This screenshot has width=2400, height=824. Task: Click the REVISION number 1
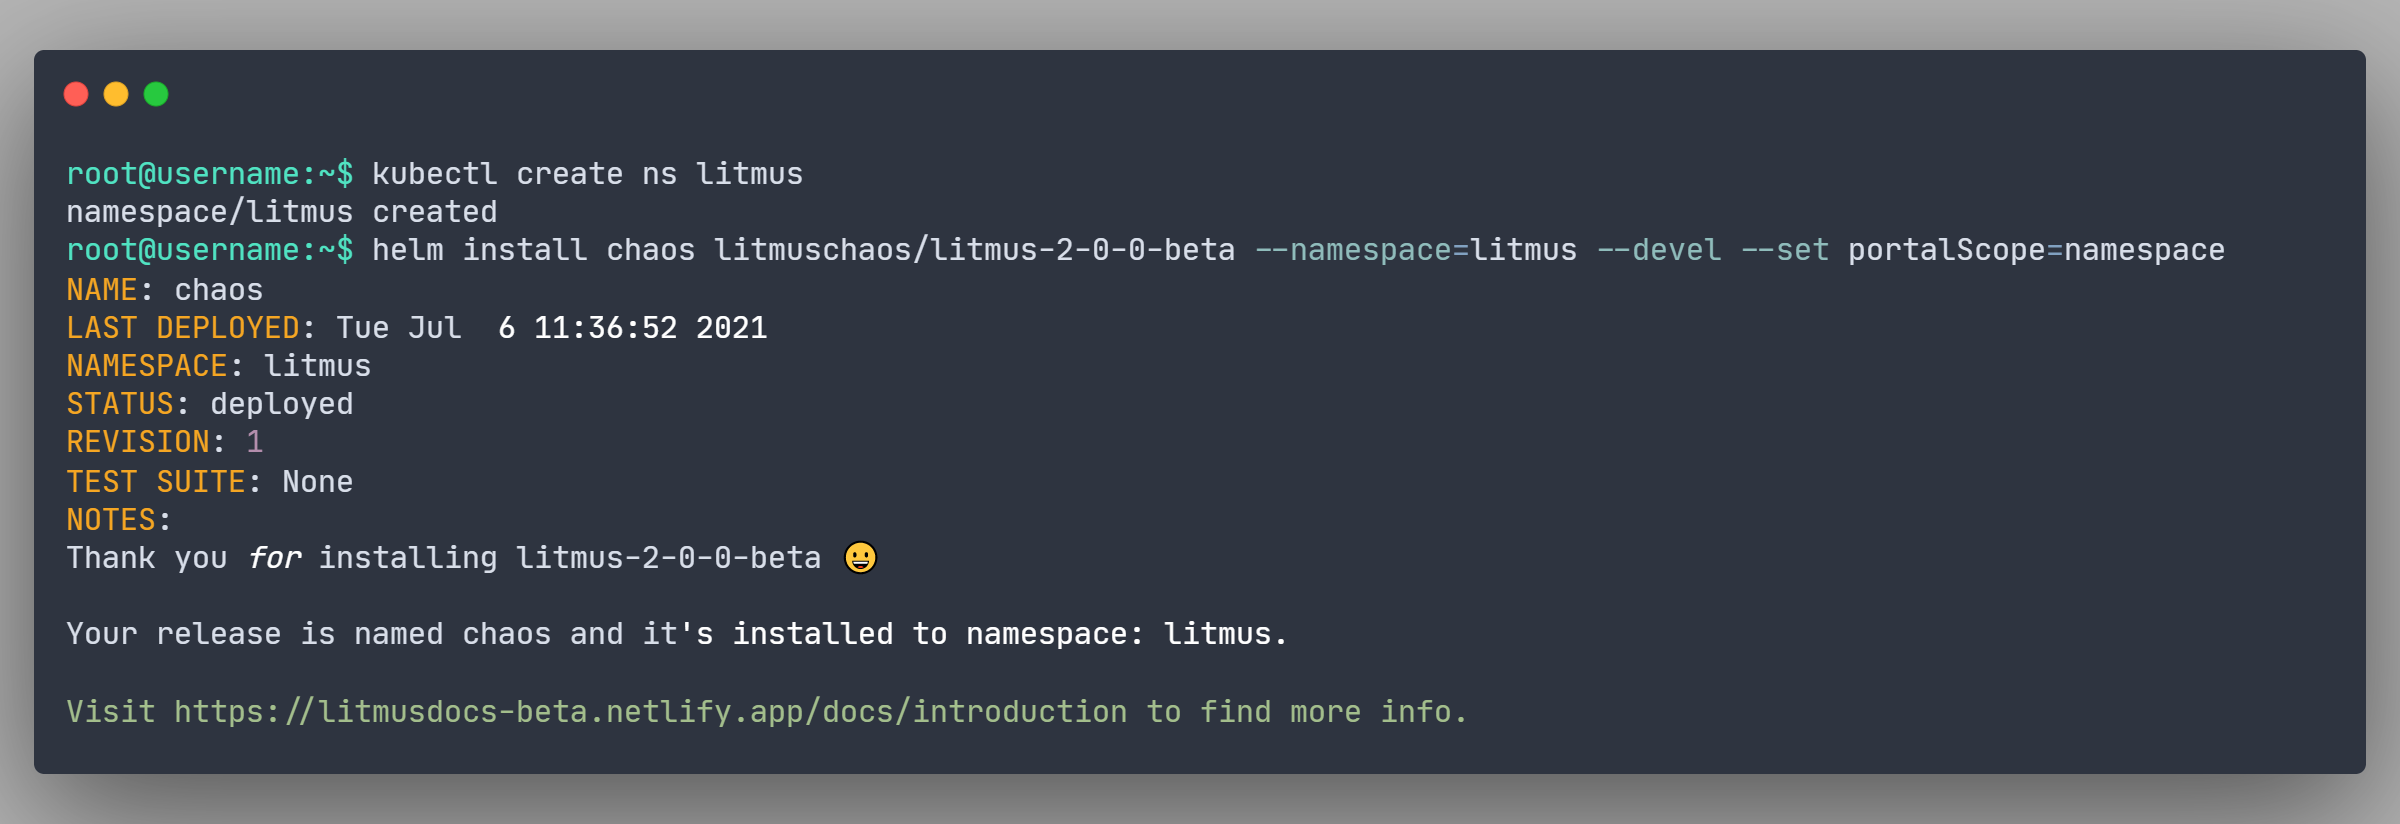[255, 442]
